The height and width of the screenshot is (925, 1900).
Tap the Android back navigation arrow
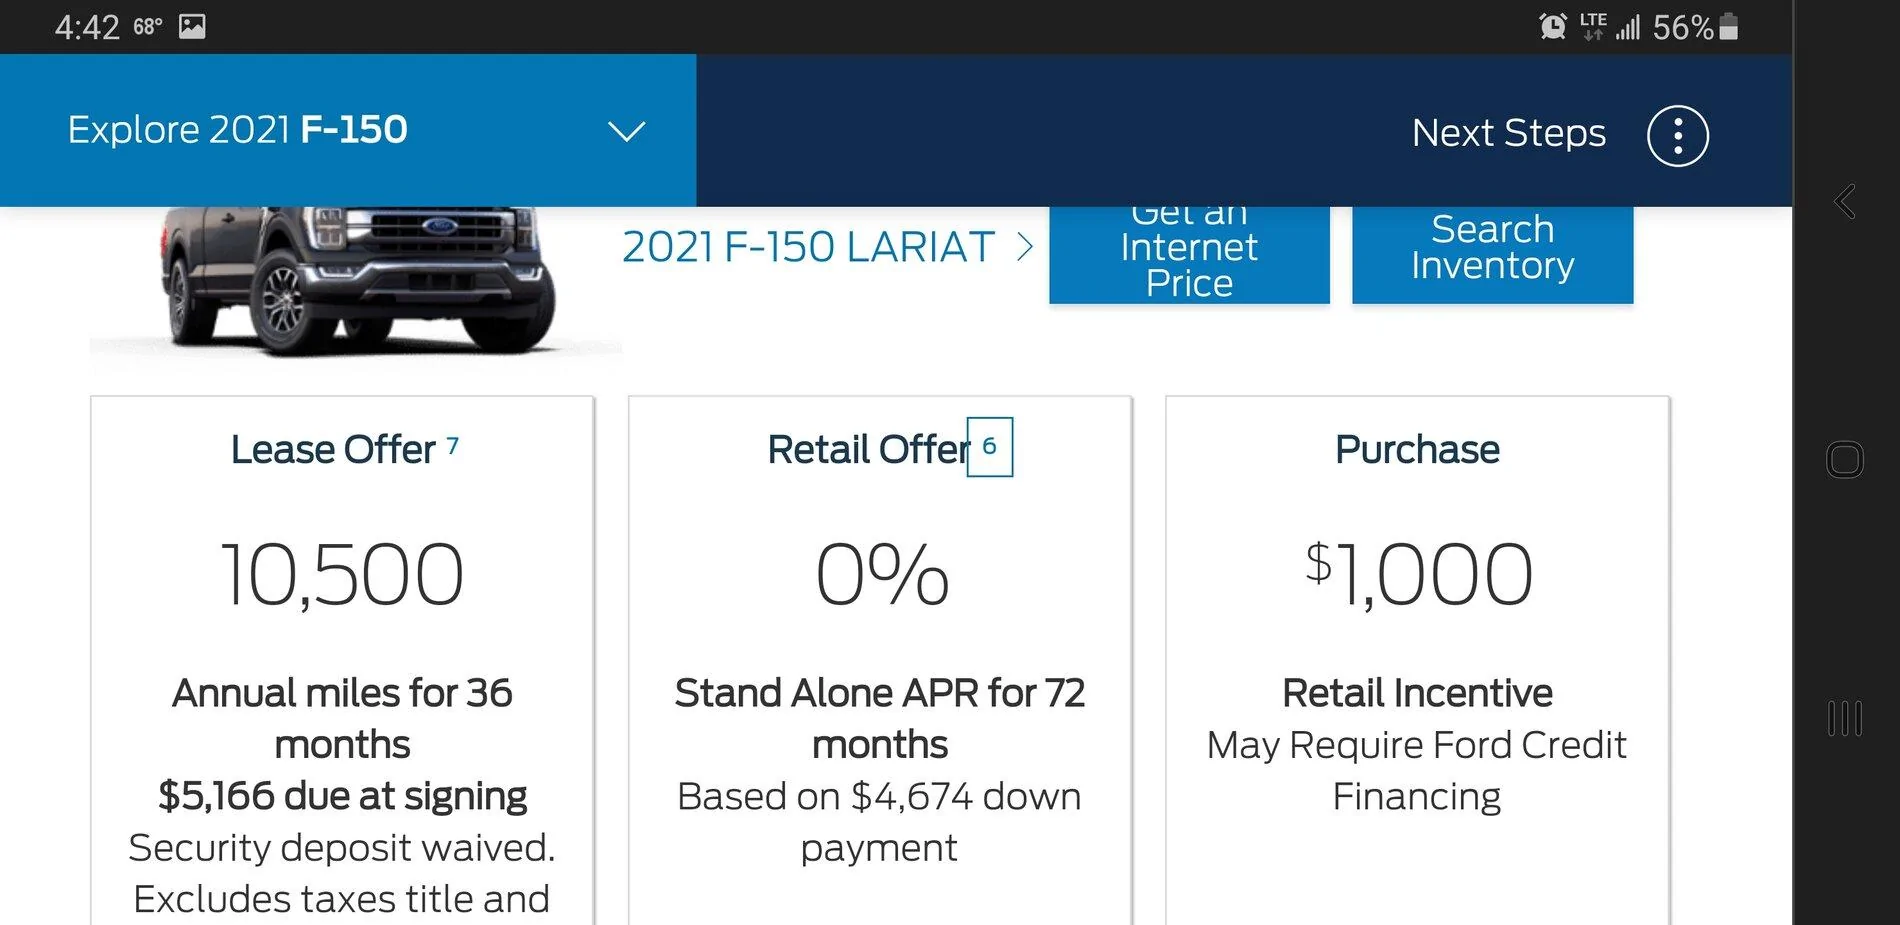[1845, 201]
